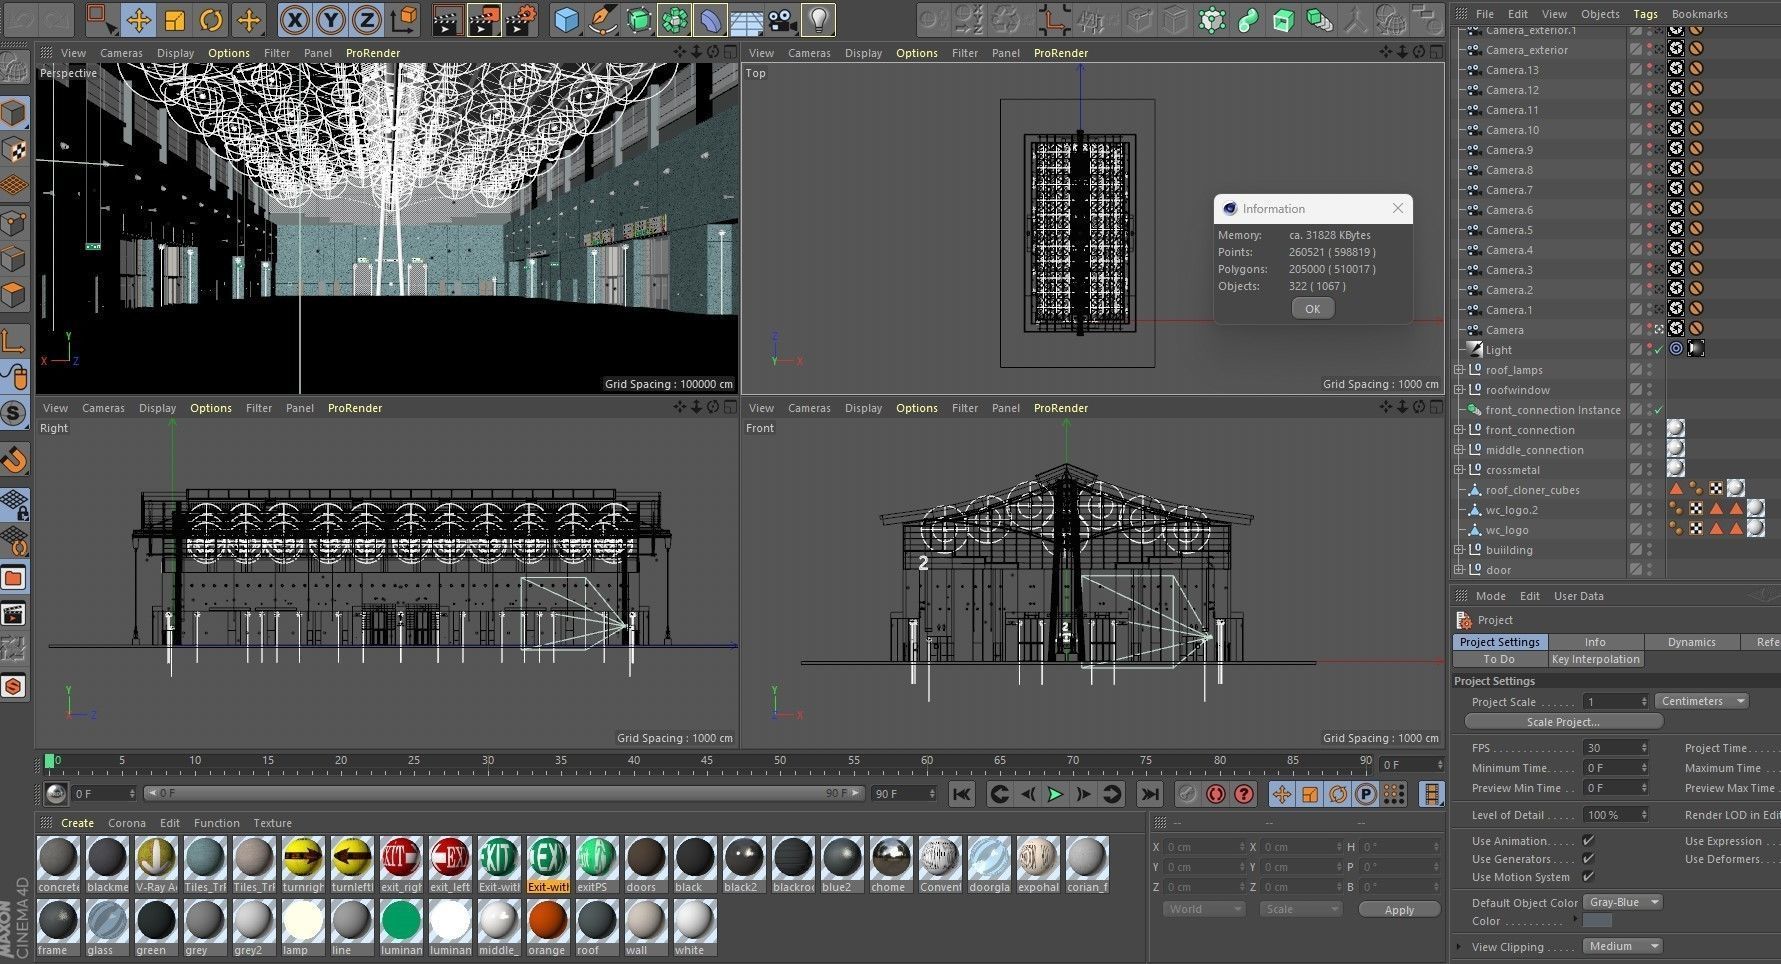Toggle front_connection Instance enabled checkmark
Screen dimensions: 1781x964
(1659, 410)
